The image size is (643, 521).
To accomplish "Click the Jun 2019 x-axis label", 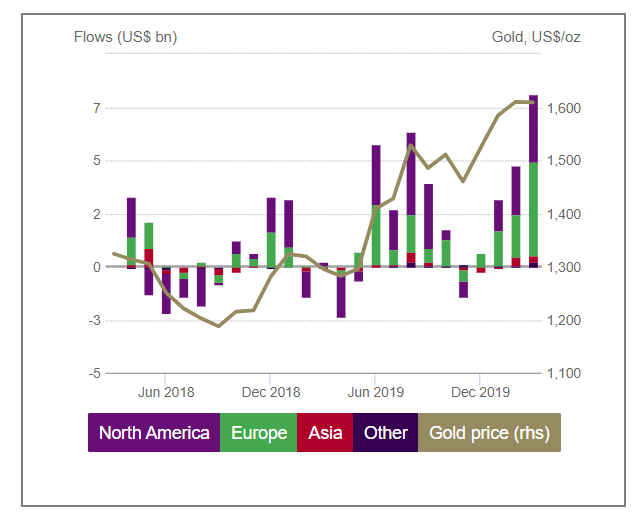I will tap(375, 391).
